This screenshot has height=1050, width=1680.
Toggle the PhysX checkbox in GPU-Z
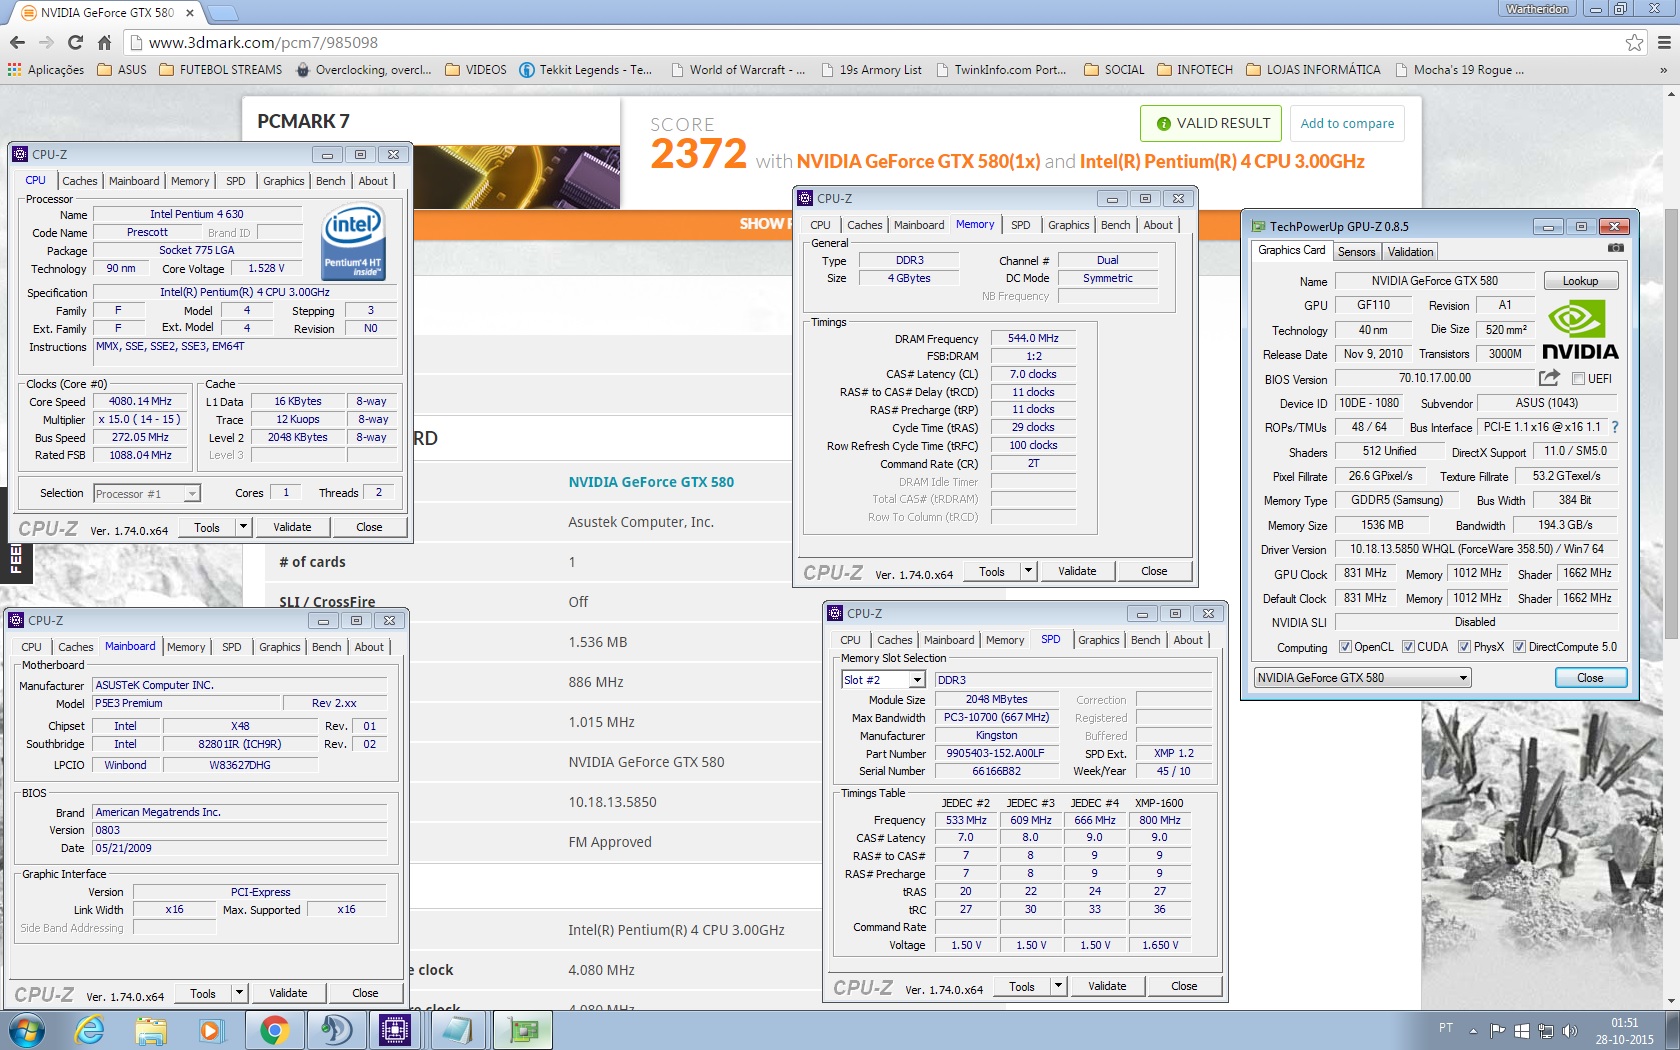[x=1464, y=647]
